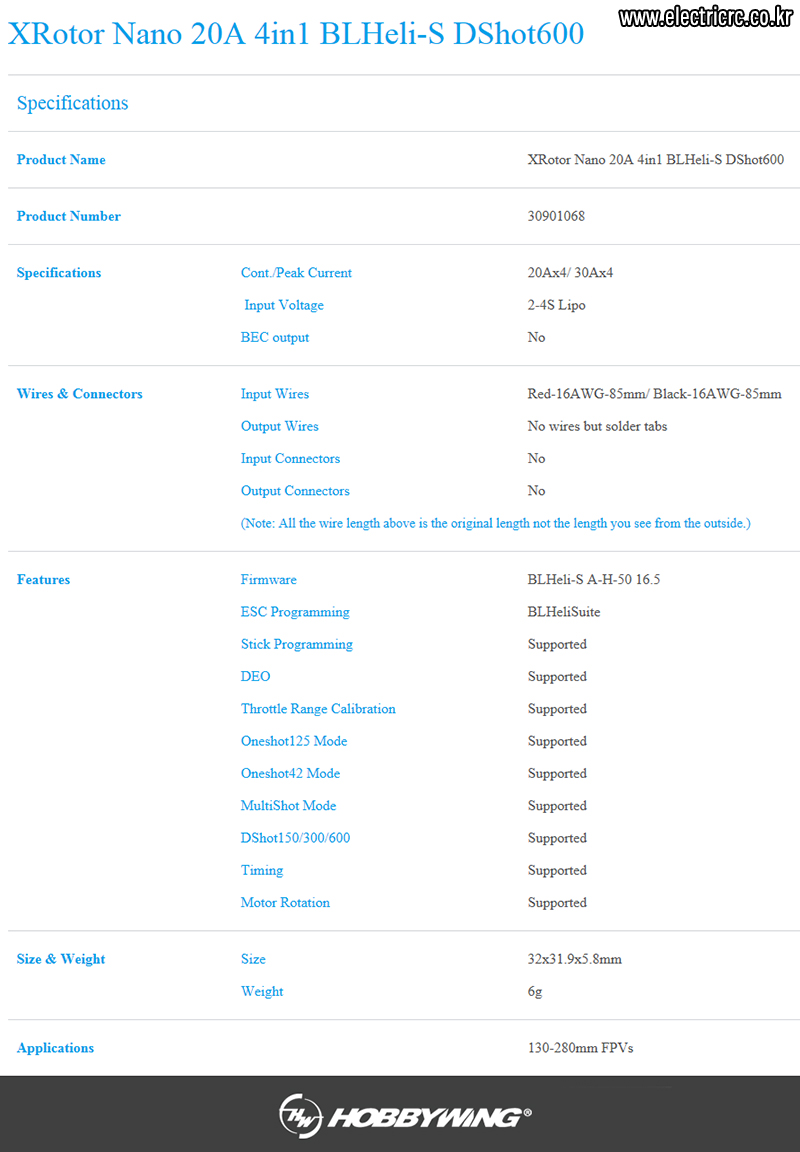The image size is (800, 1152).
Task: Click the Timing label
Action: point(262,871)
